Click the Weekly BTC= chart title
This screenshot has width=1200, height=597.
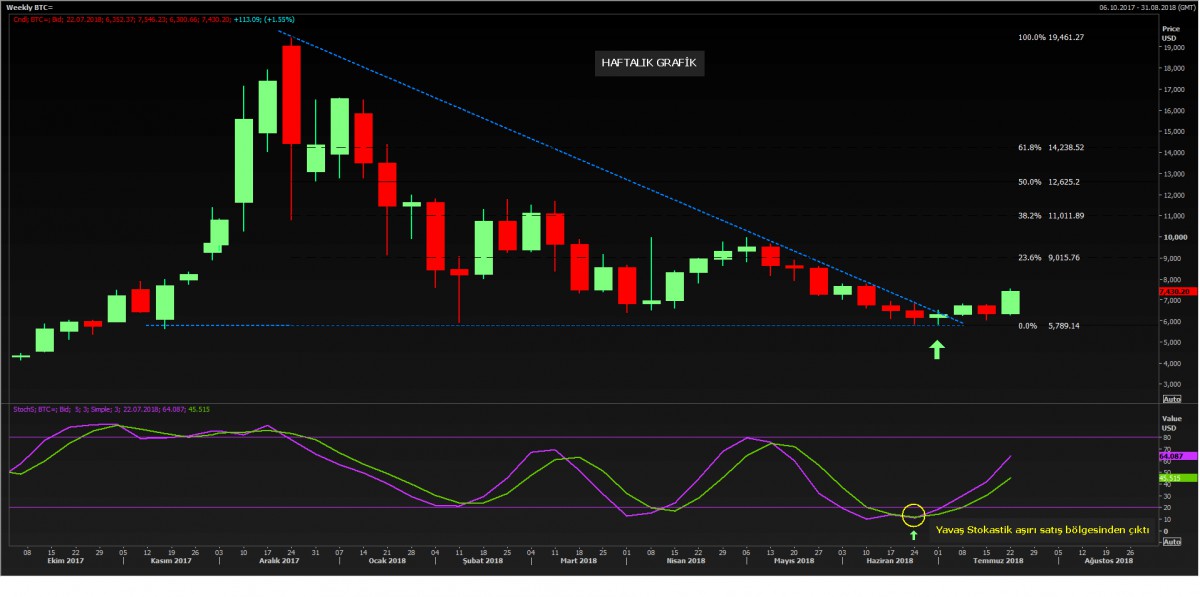coord(31,6)
